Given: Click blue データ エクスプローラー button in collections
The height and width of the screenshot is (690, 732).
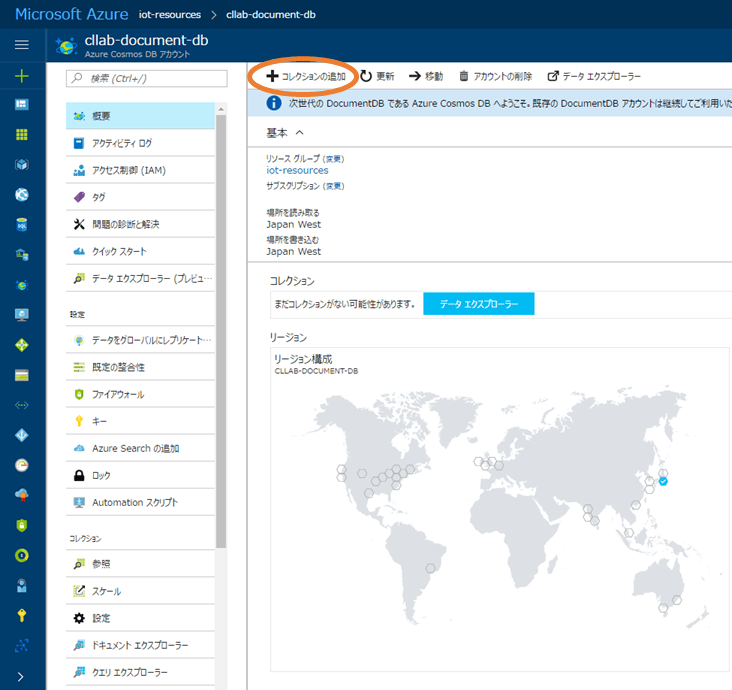Looking at the screenshot, I should tap(479, 304).
